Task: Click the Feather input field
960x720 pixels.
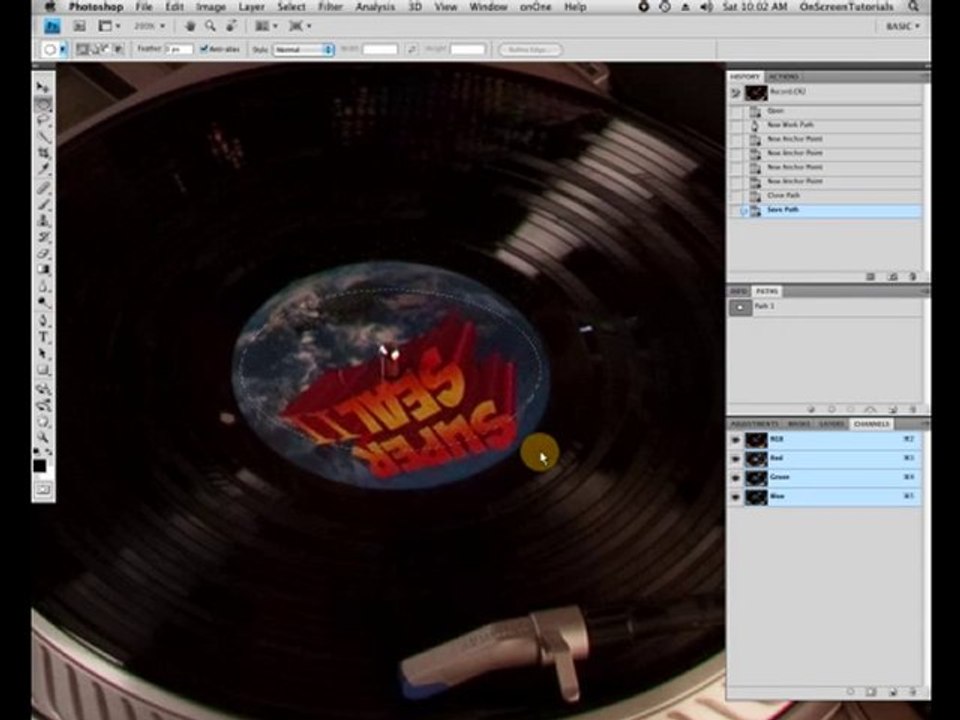Action: (x=179, y=49)
